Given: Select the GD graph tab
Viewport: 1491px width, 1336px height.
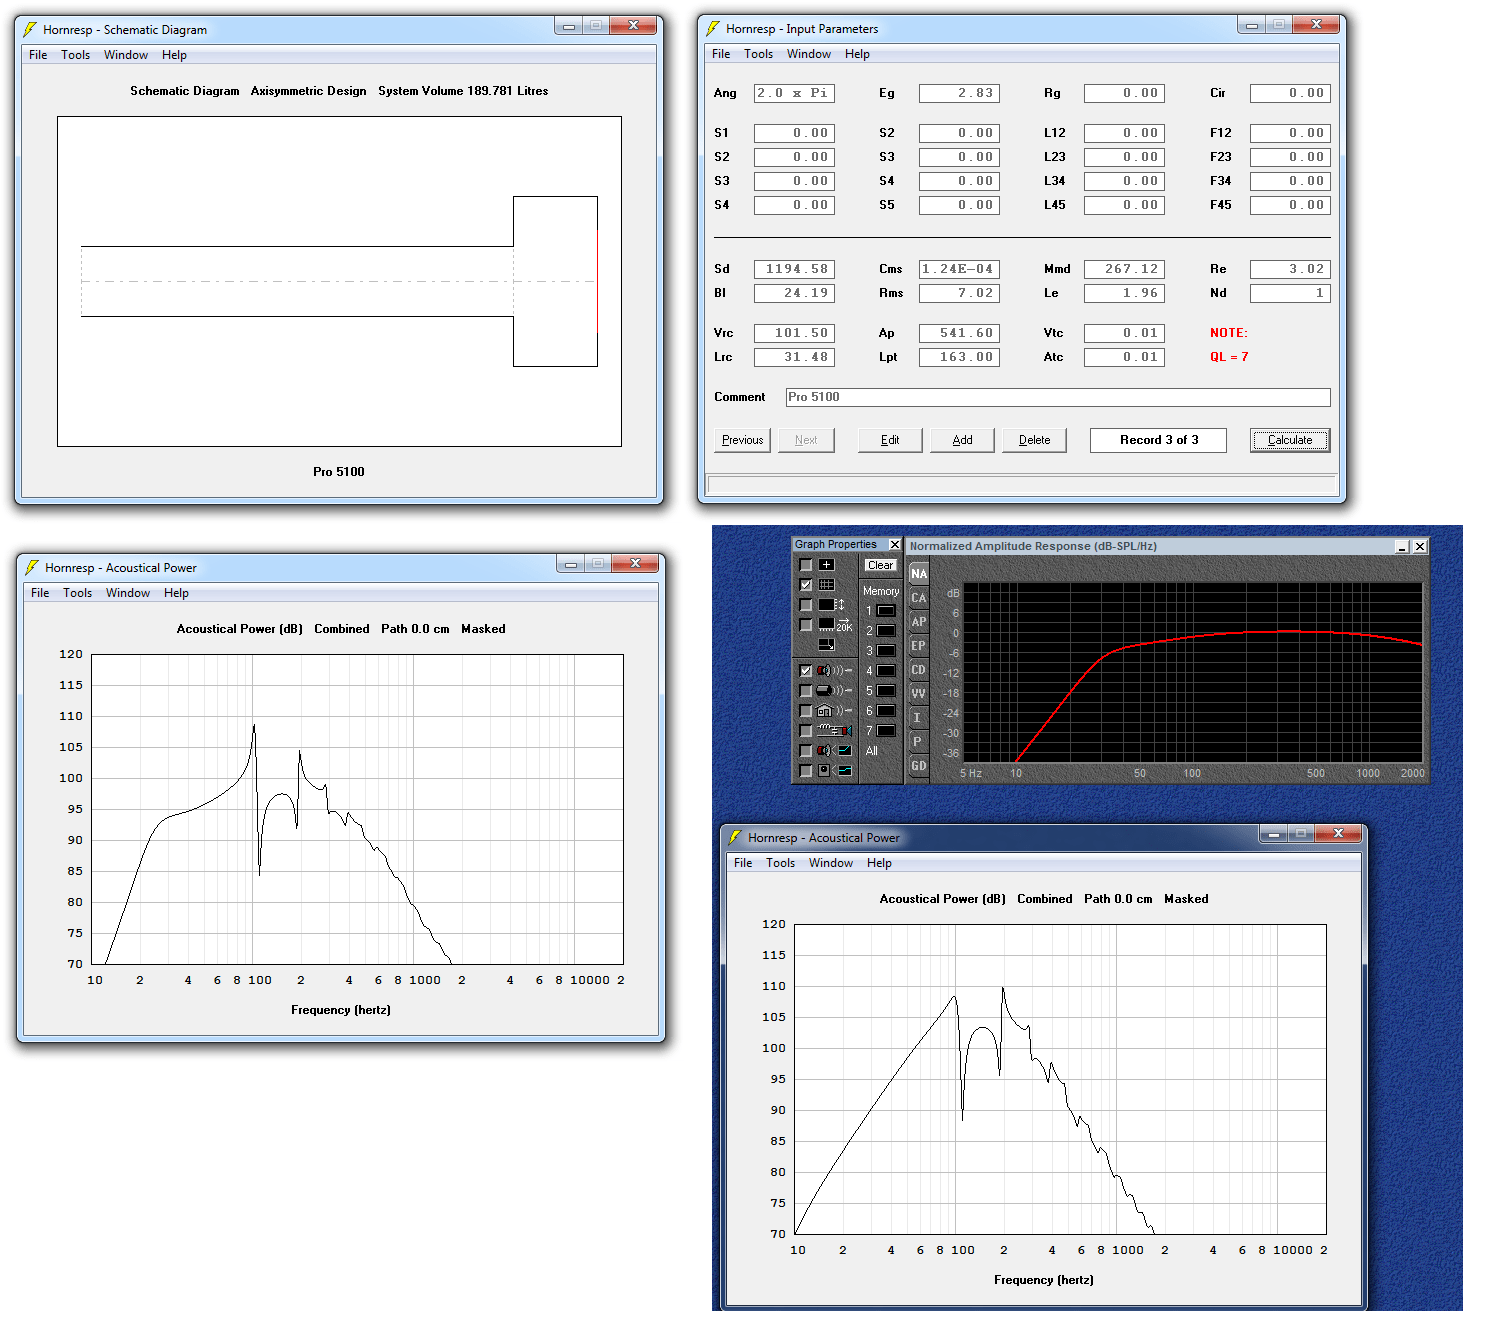Looking at the screenshot, I should pyautogui.click(x=919, y=765).
